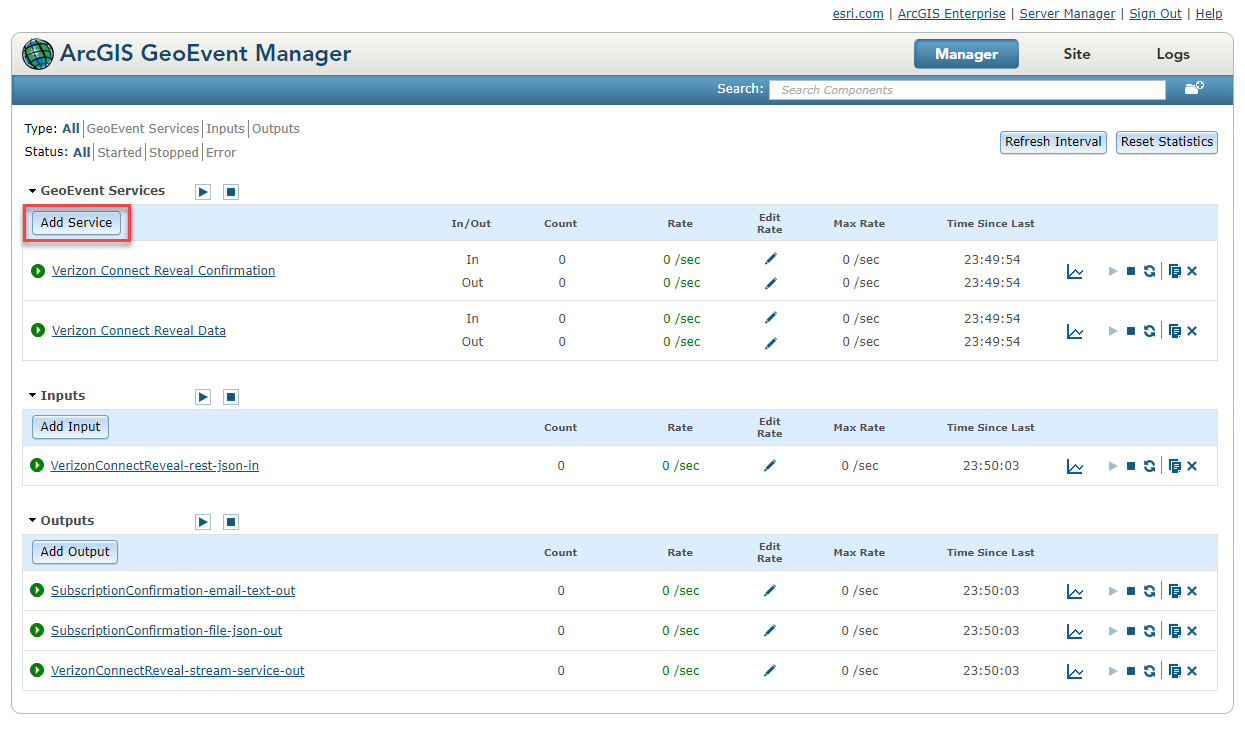The width and height of the screenshot is (1245, 752).
Task: Copy SubscriptionConfirmation-email-text-out output
Action: coord(1175,591)
